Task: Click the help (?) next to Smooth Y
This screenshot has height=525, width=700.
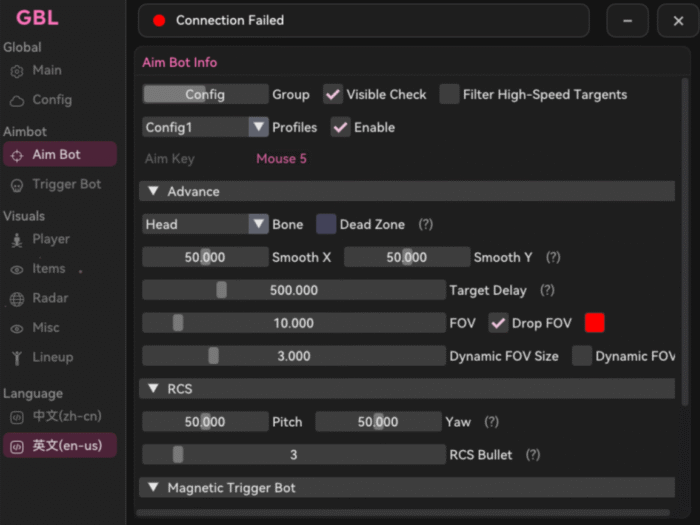Action: [x=553, y=257]
